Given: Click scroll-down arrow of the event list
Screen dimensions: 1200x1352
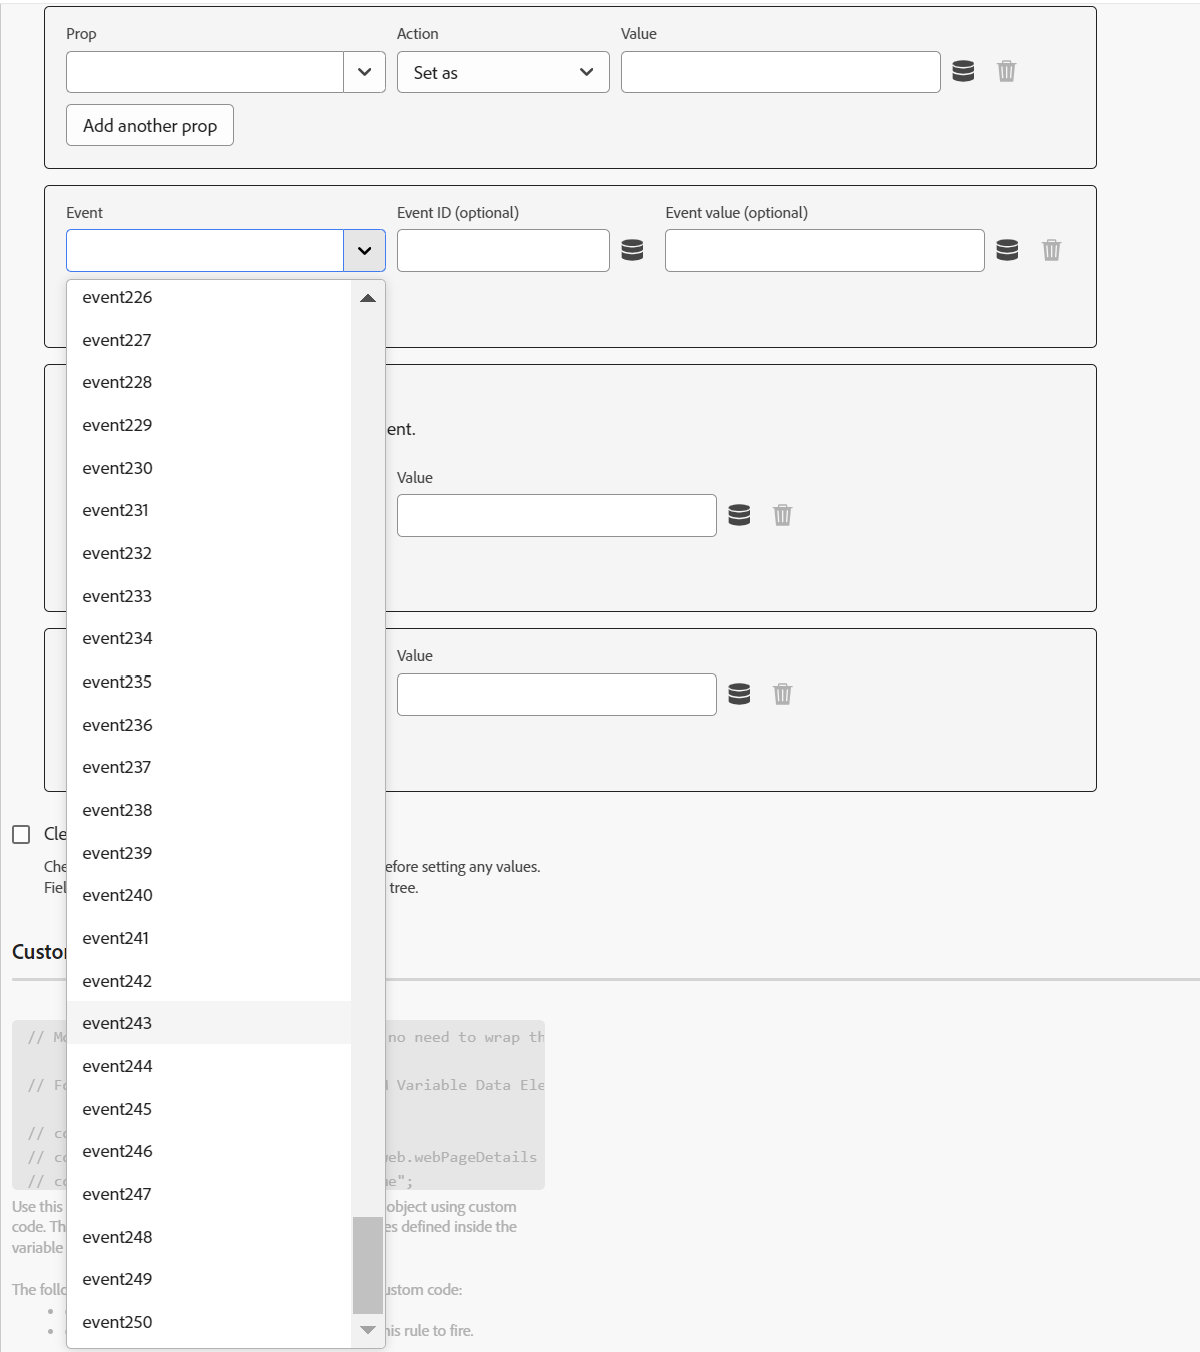Looking at the screenshot, I should (x=368, y=1330).
